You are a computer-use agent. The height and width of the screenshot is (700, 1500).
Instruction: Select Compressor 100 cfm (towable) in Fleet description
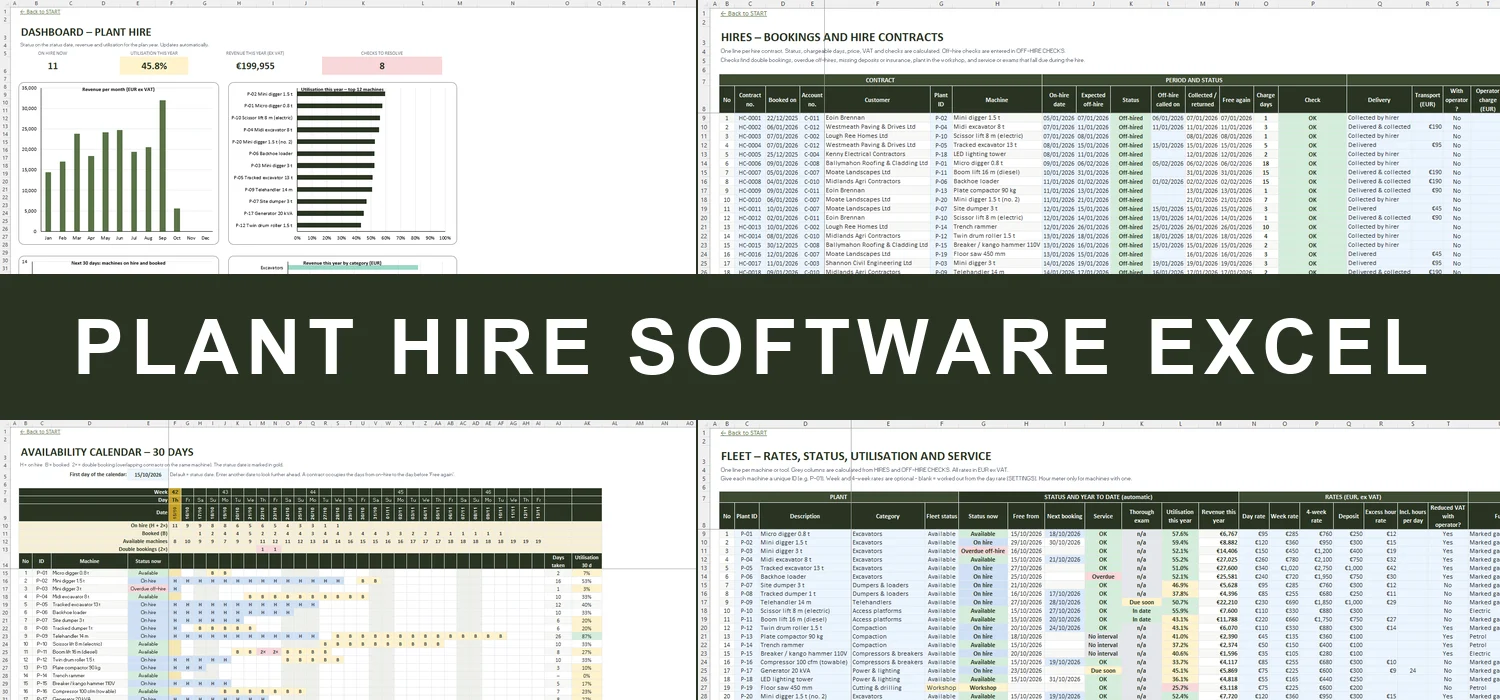tap(804, 662)
